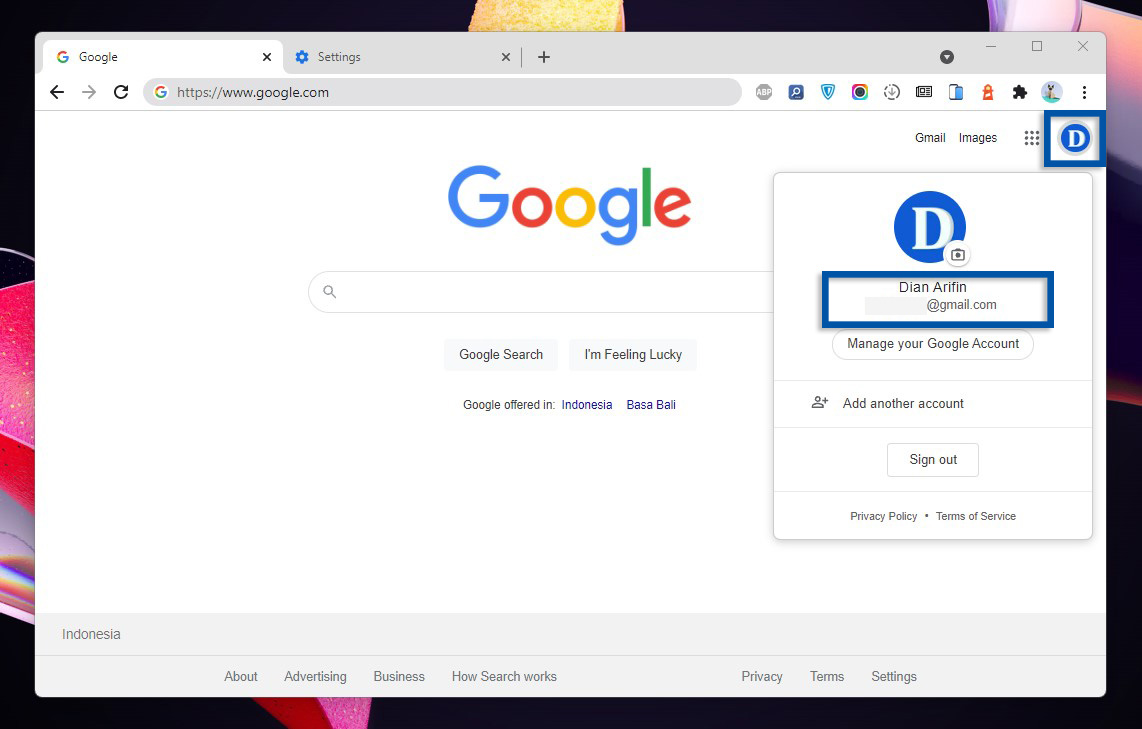Open the search magnifier extension
The height and width of the screenshot is (729, 1142).
coord(795,91)
